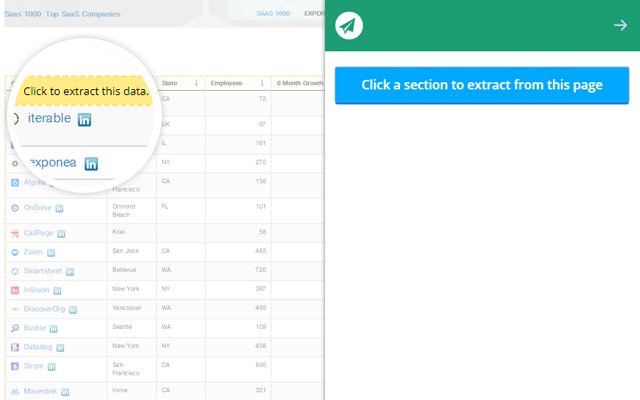This screenshot has height=400, width=640.
Task: Sort by the State column arrow
Action: [x=196, y=83]
